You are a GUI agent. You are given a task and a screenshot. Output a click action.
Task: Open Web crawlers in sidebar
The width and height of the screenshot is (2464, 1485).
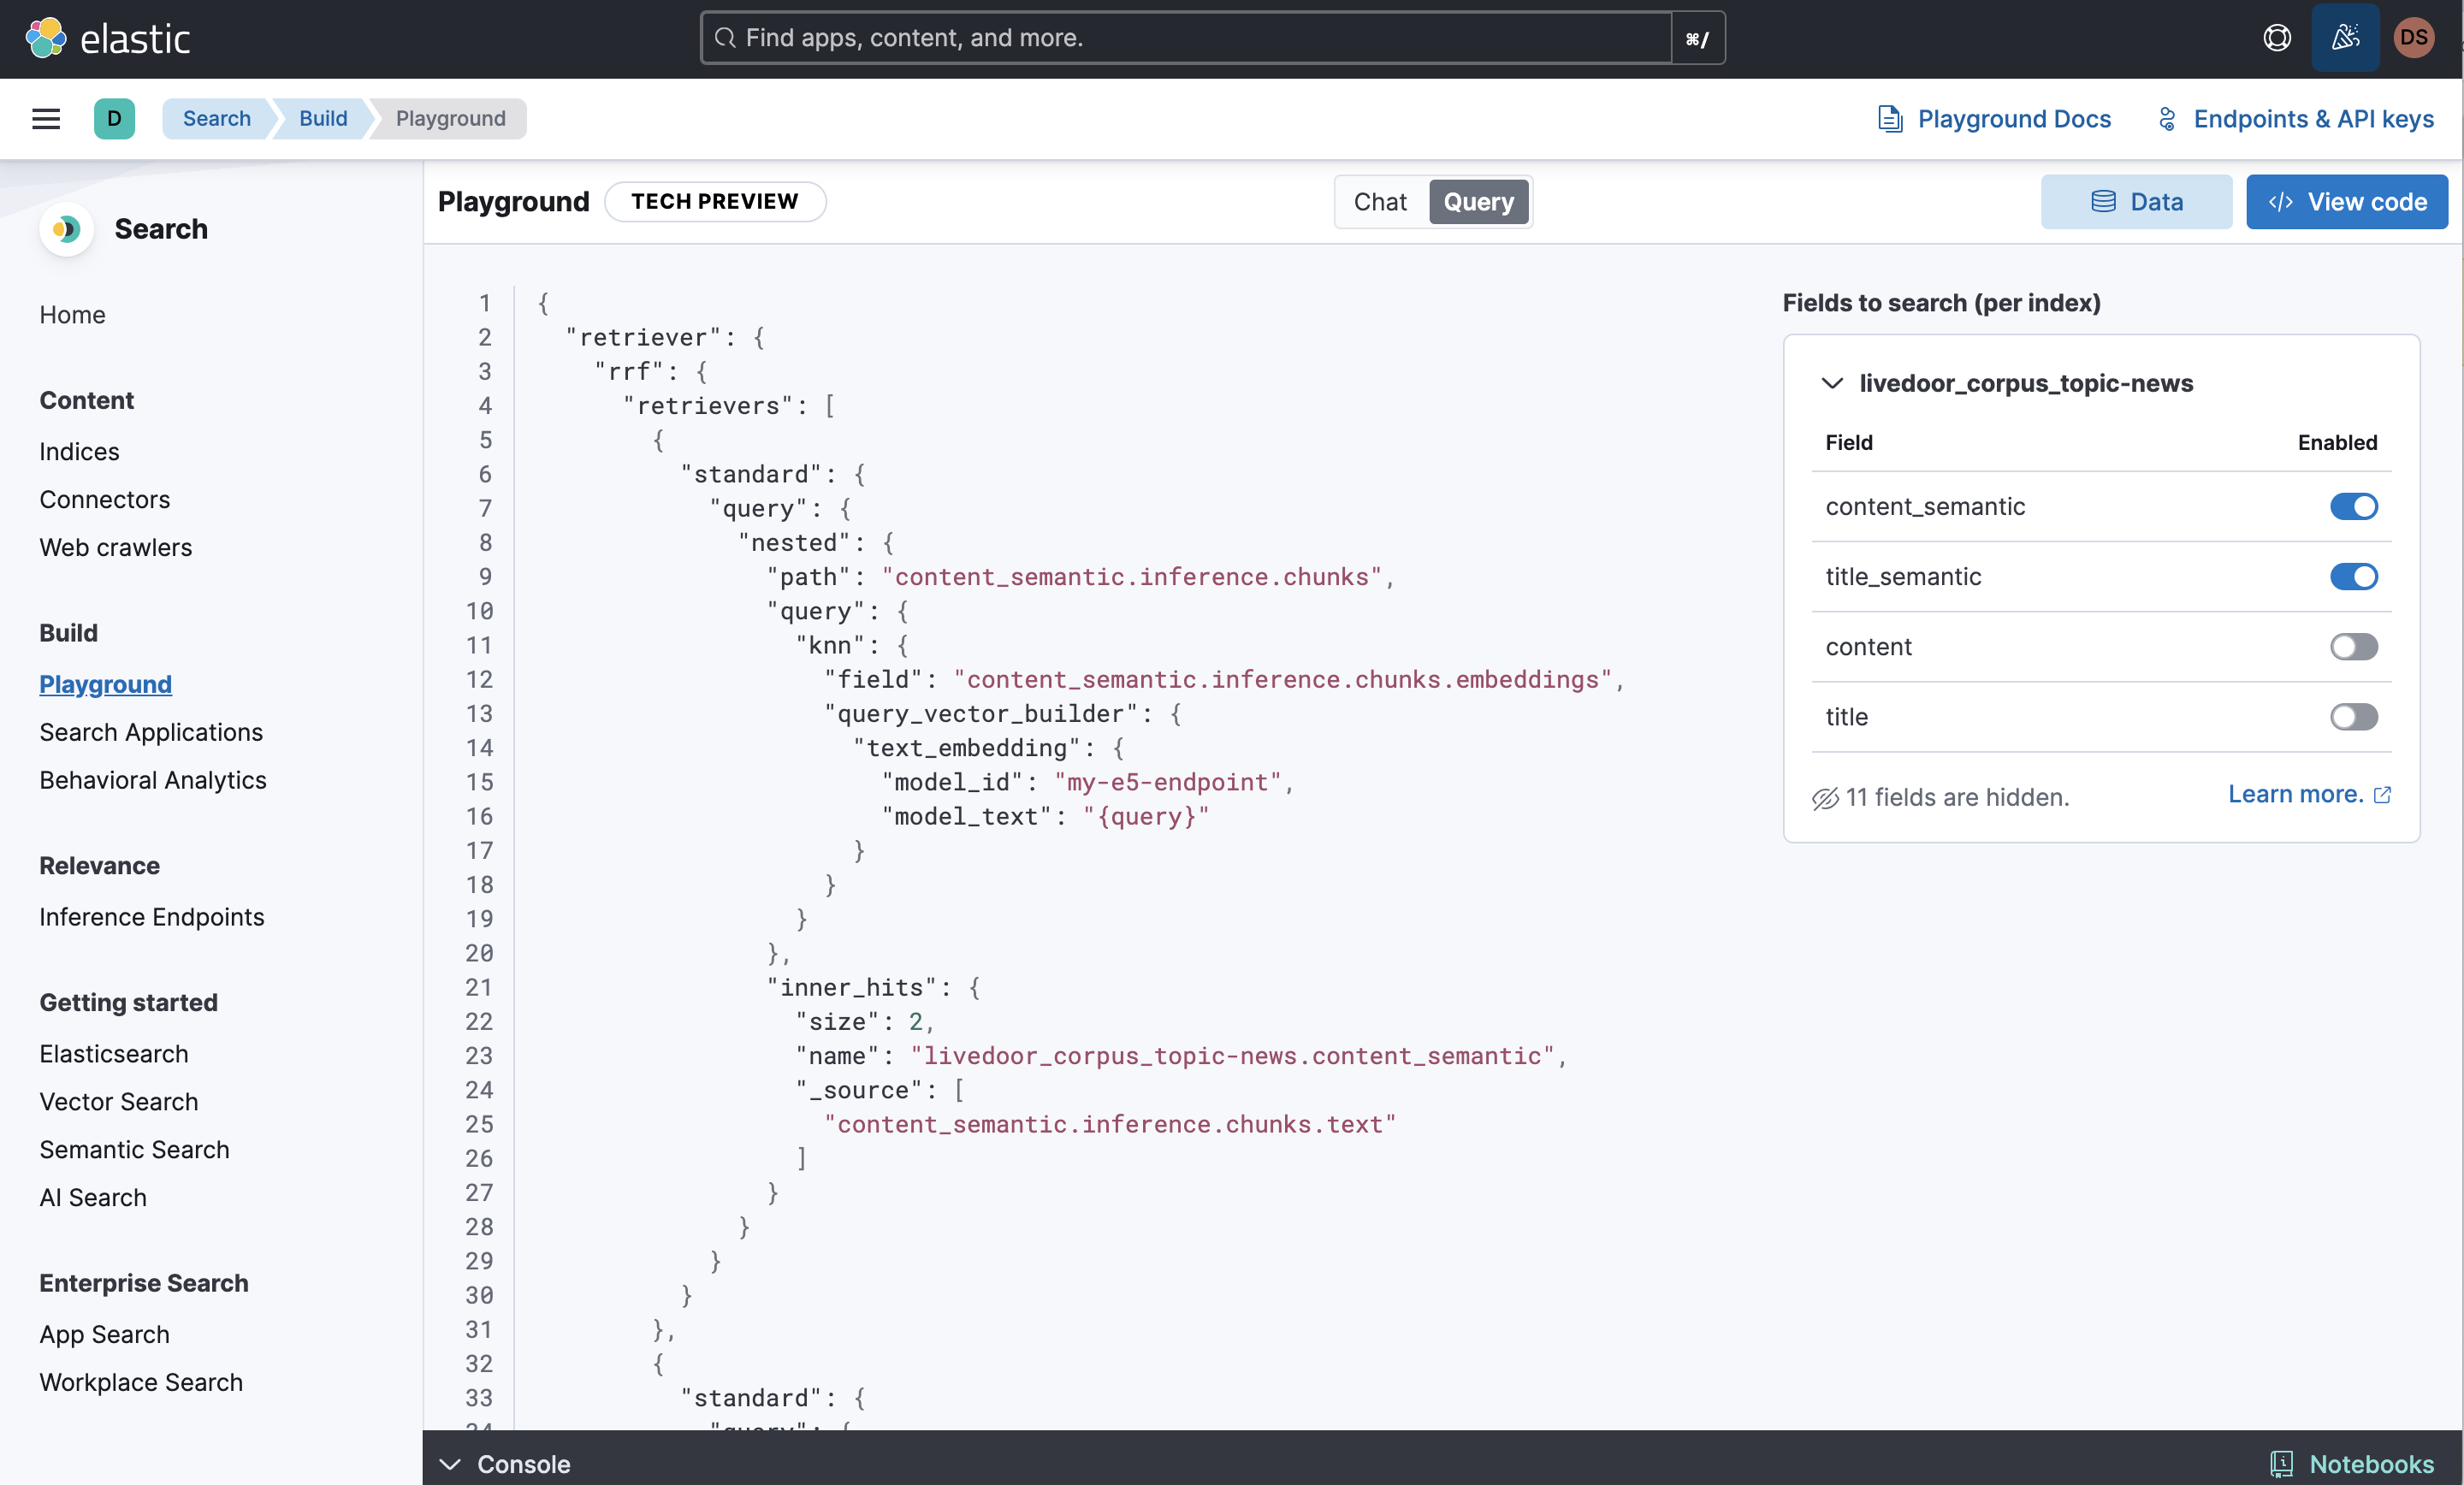[x=116, y=548]
